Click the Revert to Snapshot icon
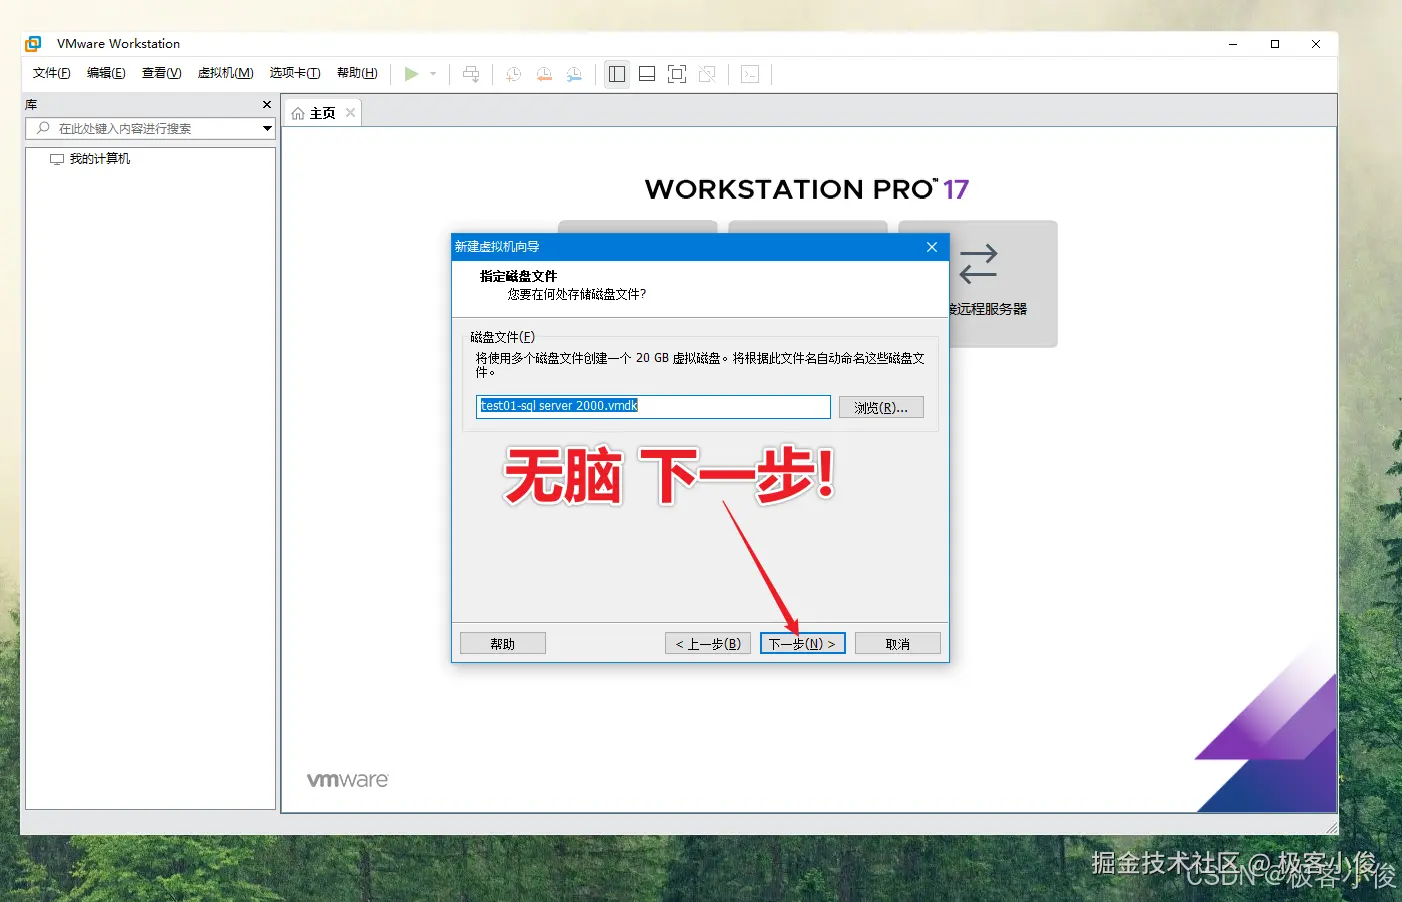The width and height of the screenshot is (1402, 902). point(544,74)
